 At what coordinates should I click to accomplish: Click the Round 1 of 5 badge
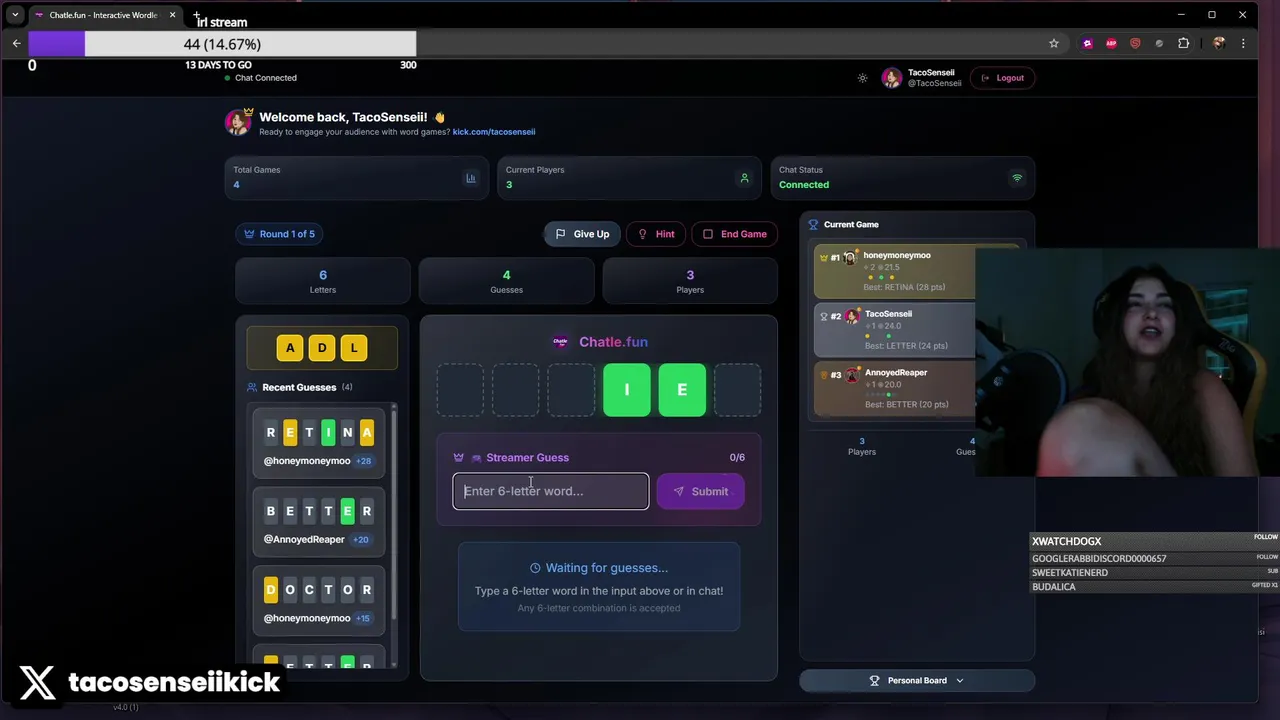(x=280, y=234)
